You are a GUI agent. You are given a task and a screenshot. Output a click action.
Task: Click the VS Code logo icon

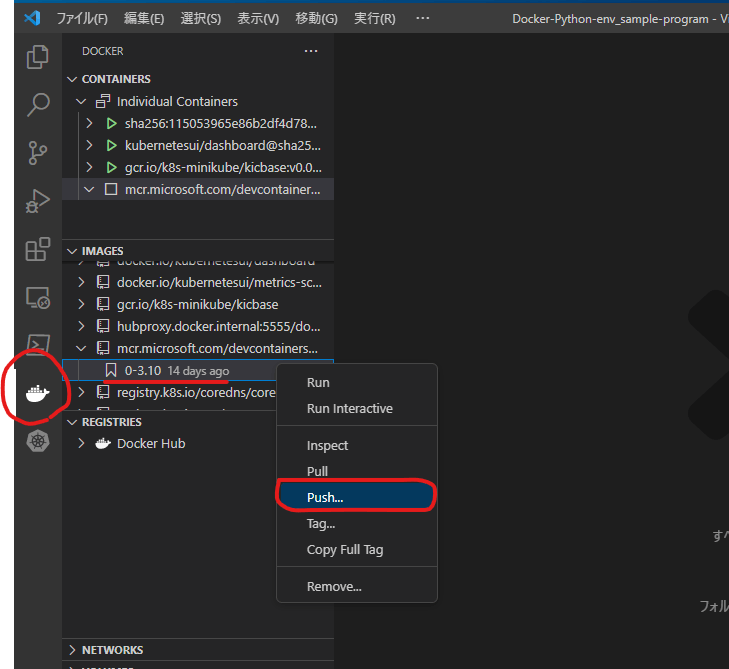(33, 18)
